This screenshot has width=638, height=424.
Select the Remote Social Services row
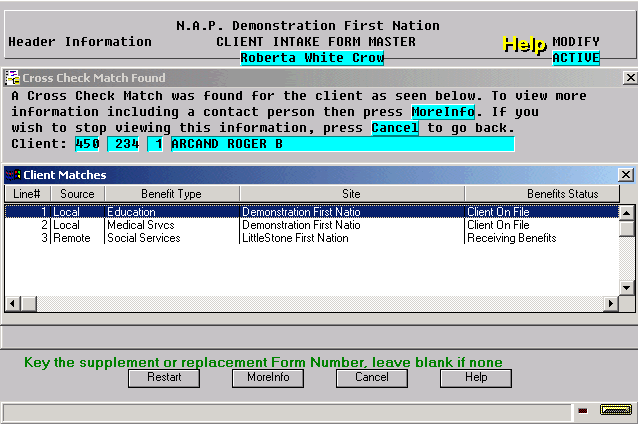(x=312, y=238)
